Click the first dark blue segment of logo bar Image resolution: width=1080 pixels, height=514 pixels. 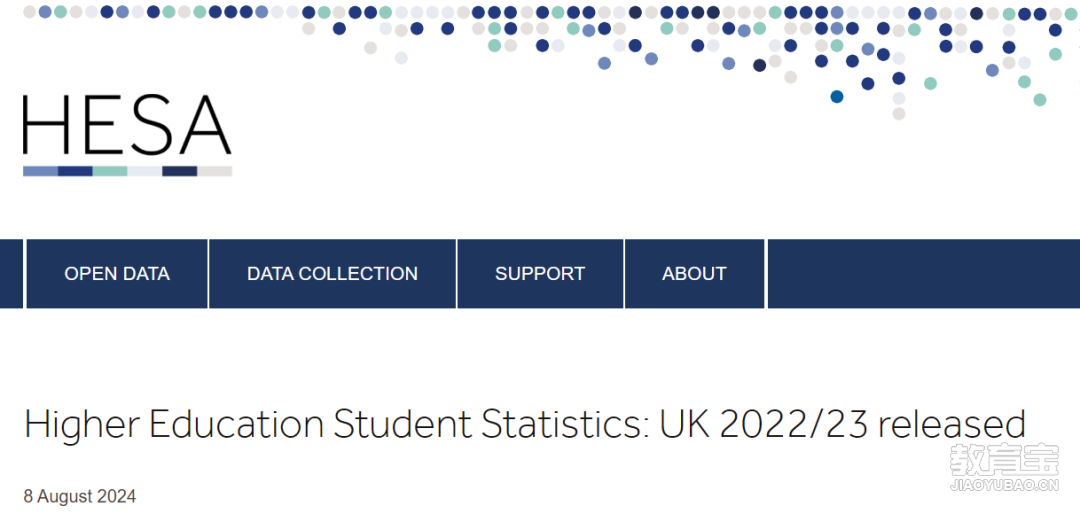[x=75, y=171]
